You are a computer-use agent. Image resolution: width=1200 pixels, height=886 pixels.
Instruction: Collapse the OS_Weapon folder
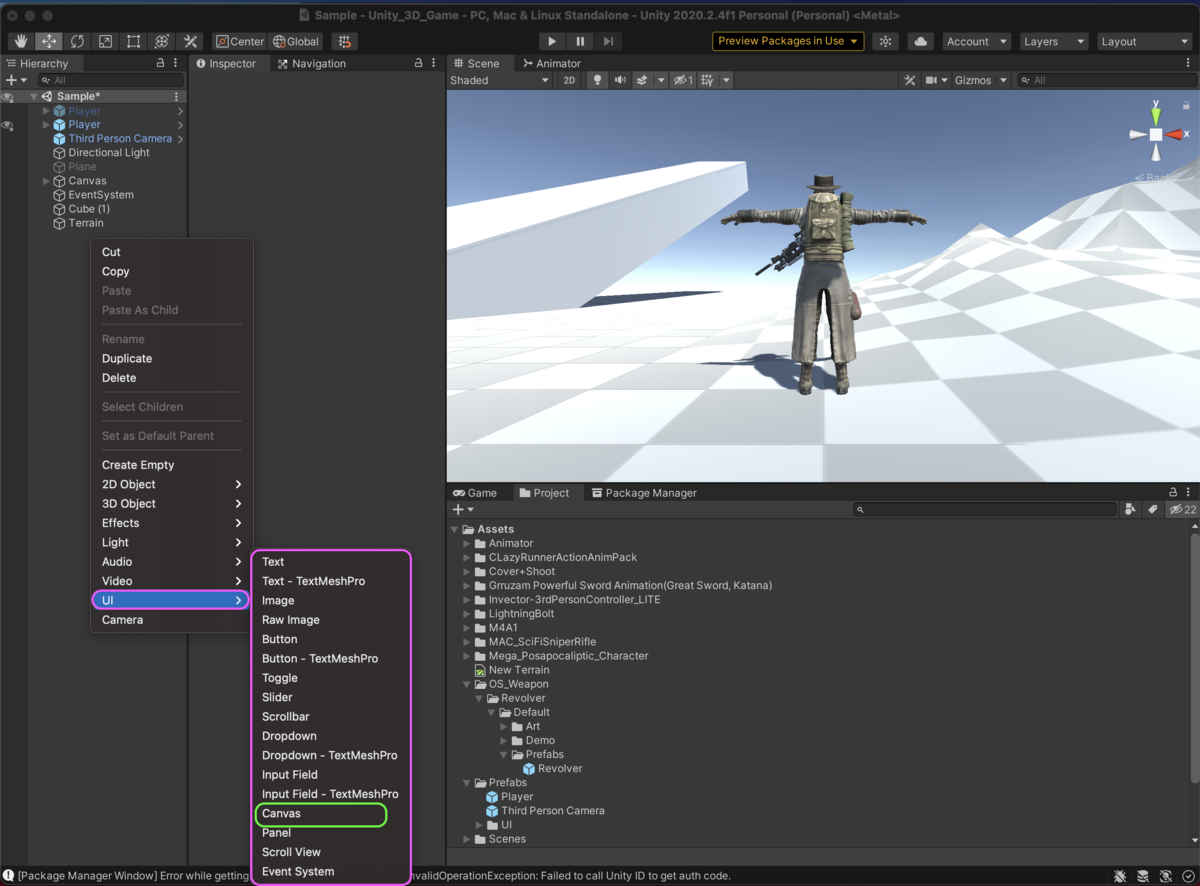click(467, 684)
